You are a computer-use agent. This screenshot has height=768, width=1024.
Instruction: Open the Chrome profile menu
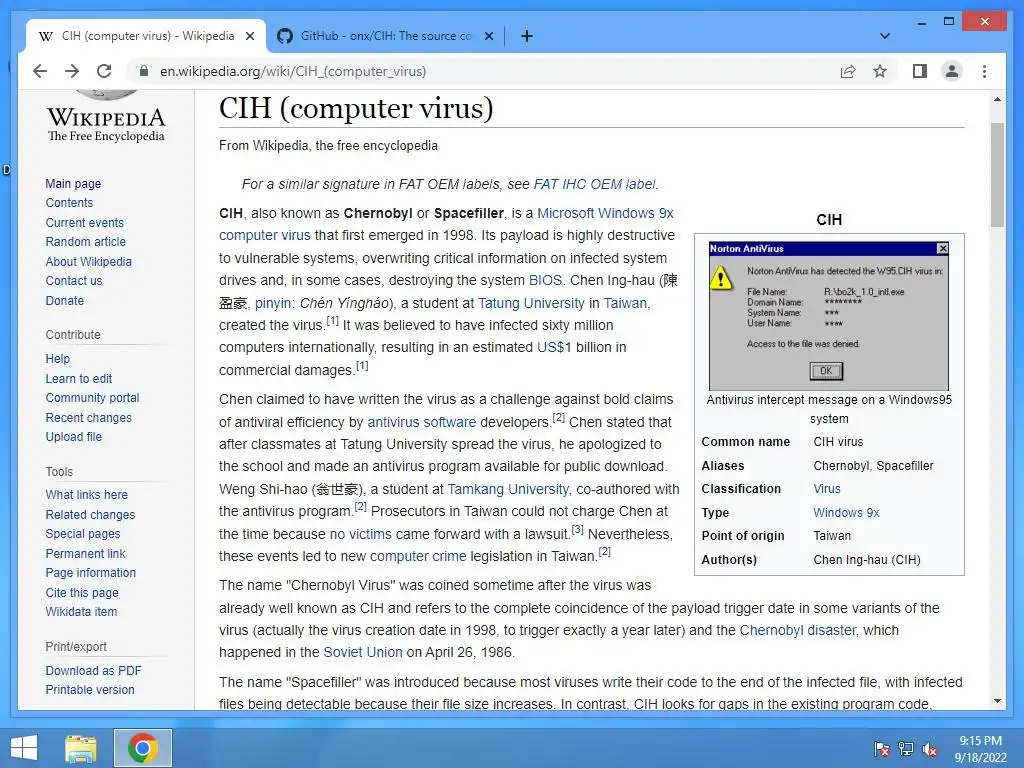[952, 71]
